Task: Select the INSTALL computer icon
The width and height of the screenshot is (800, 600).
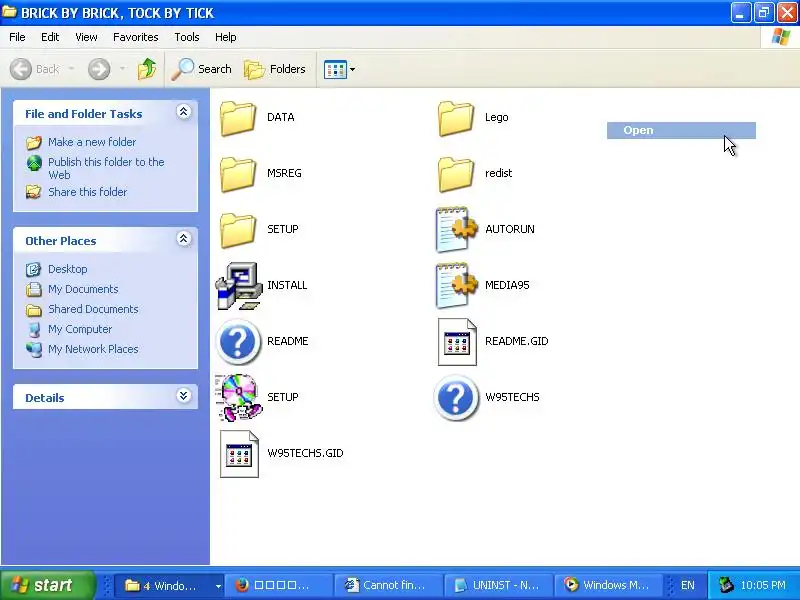Action: tap(238, 286)
